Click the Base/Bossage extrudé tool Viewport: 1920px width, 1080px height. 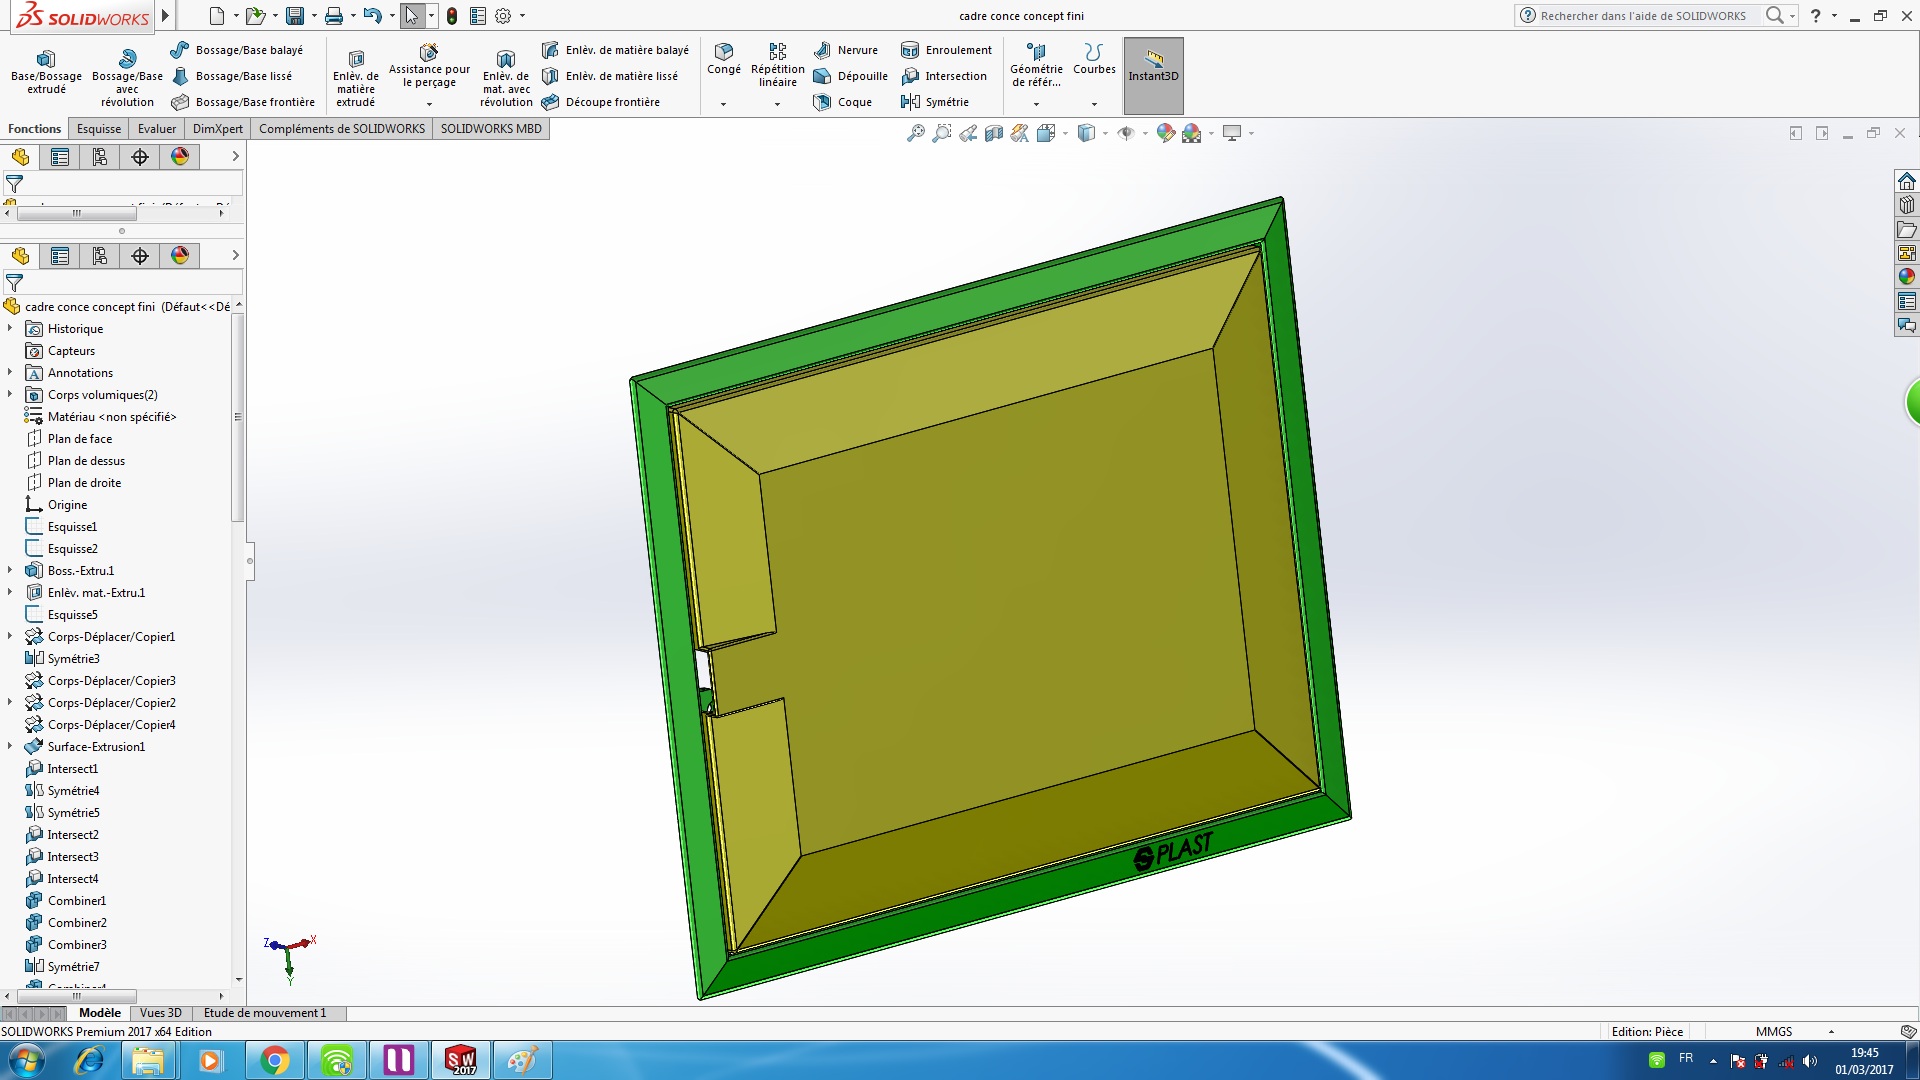tap(46, 72)
